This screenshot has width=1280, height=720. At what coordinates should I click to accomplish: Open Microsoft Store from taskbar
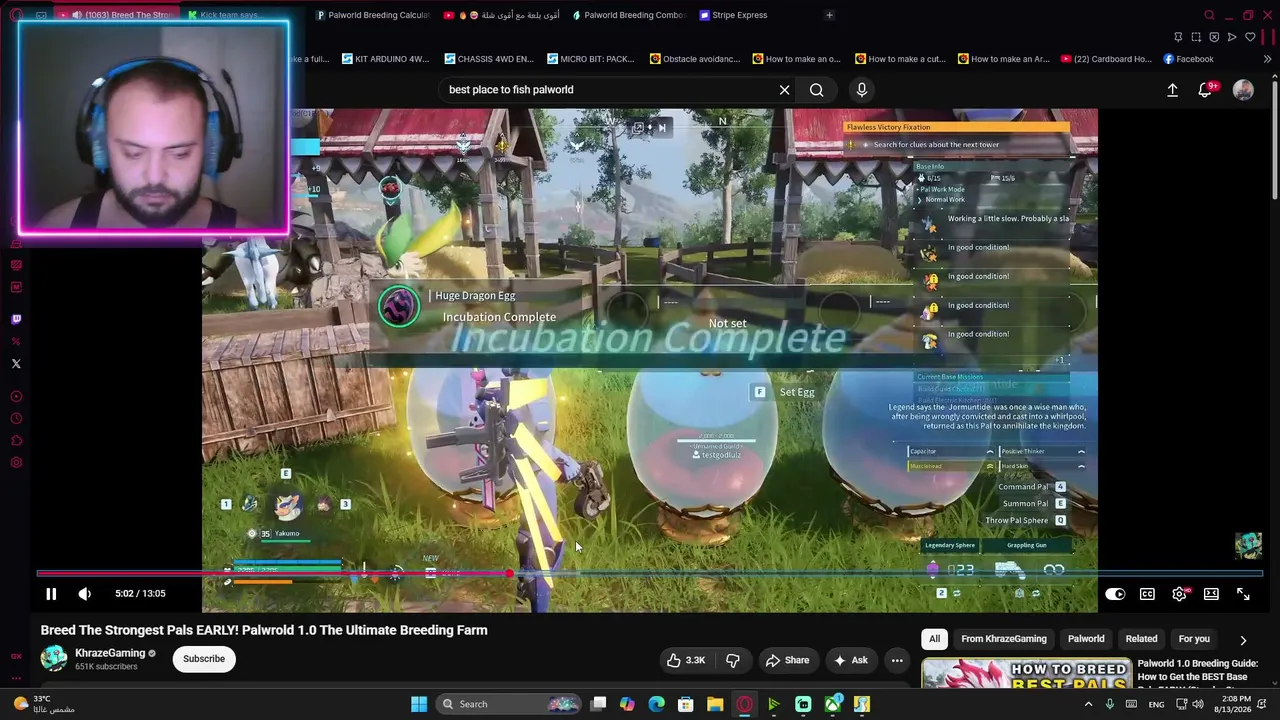685,704
